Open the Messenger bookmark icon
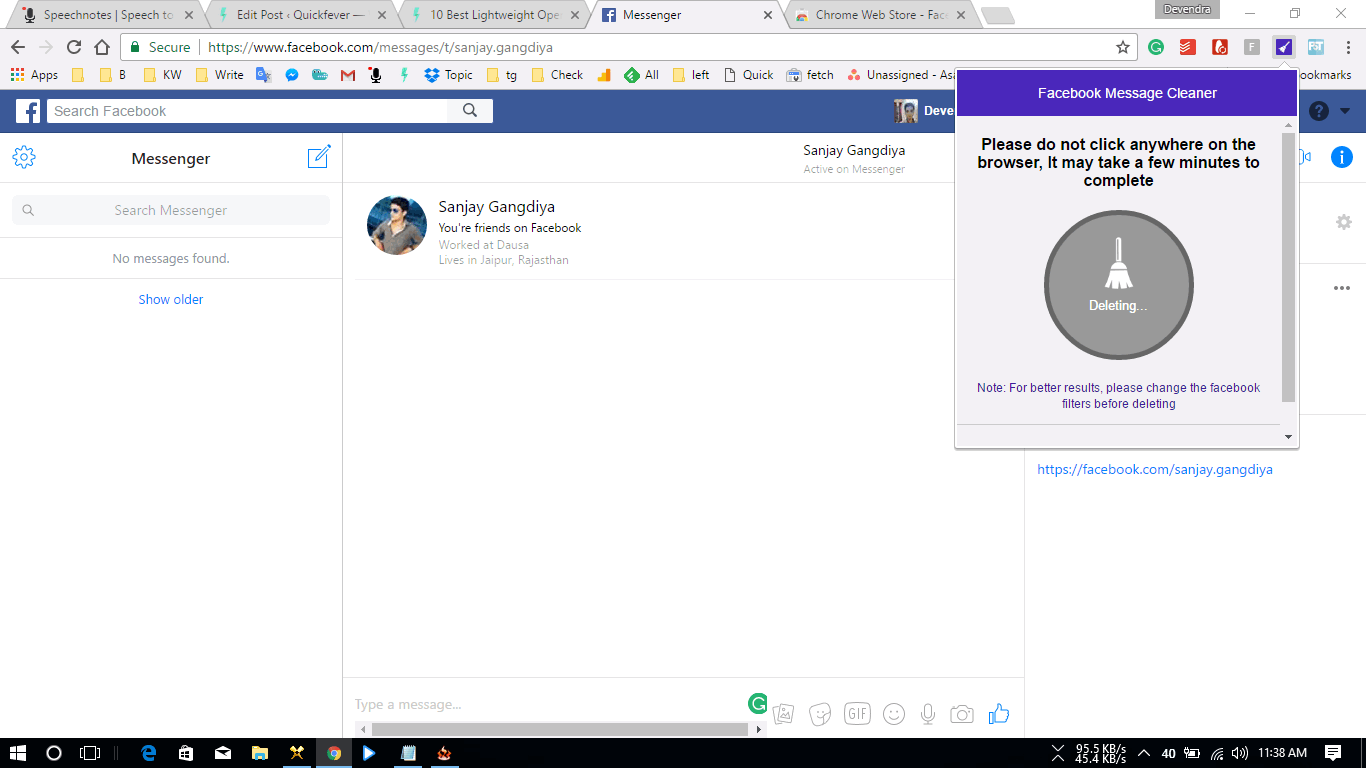This screenshot has height=768, width=1366. pyautogui.click(x=292, y=75)
